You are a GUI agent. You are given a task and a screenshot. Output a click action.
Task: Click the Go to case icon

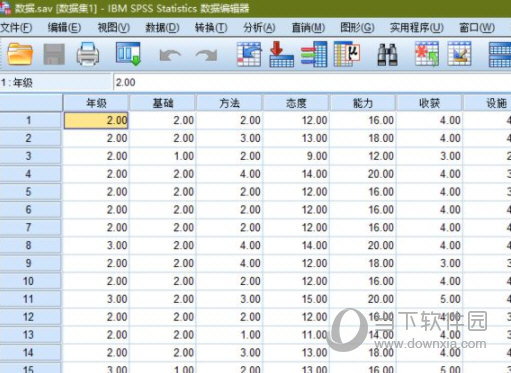tap(249, 54)
